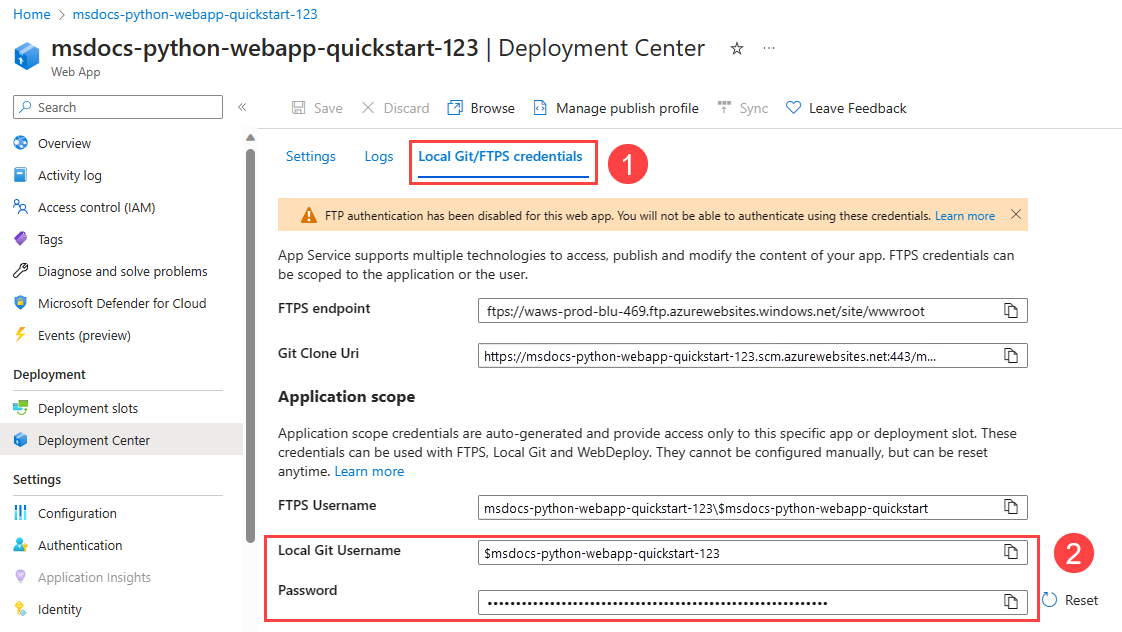Click Leave Feedback heart button
The width and height of the screenshot is (1122, 632).
[846, 108]
